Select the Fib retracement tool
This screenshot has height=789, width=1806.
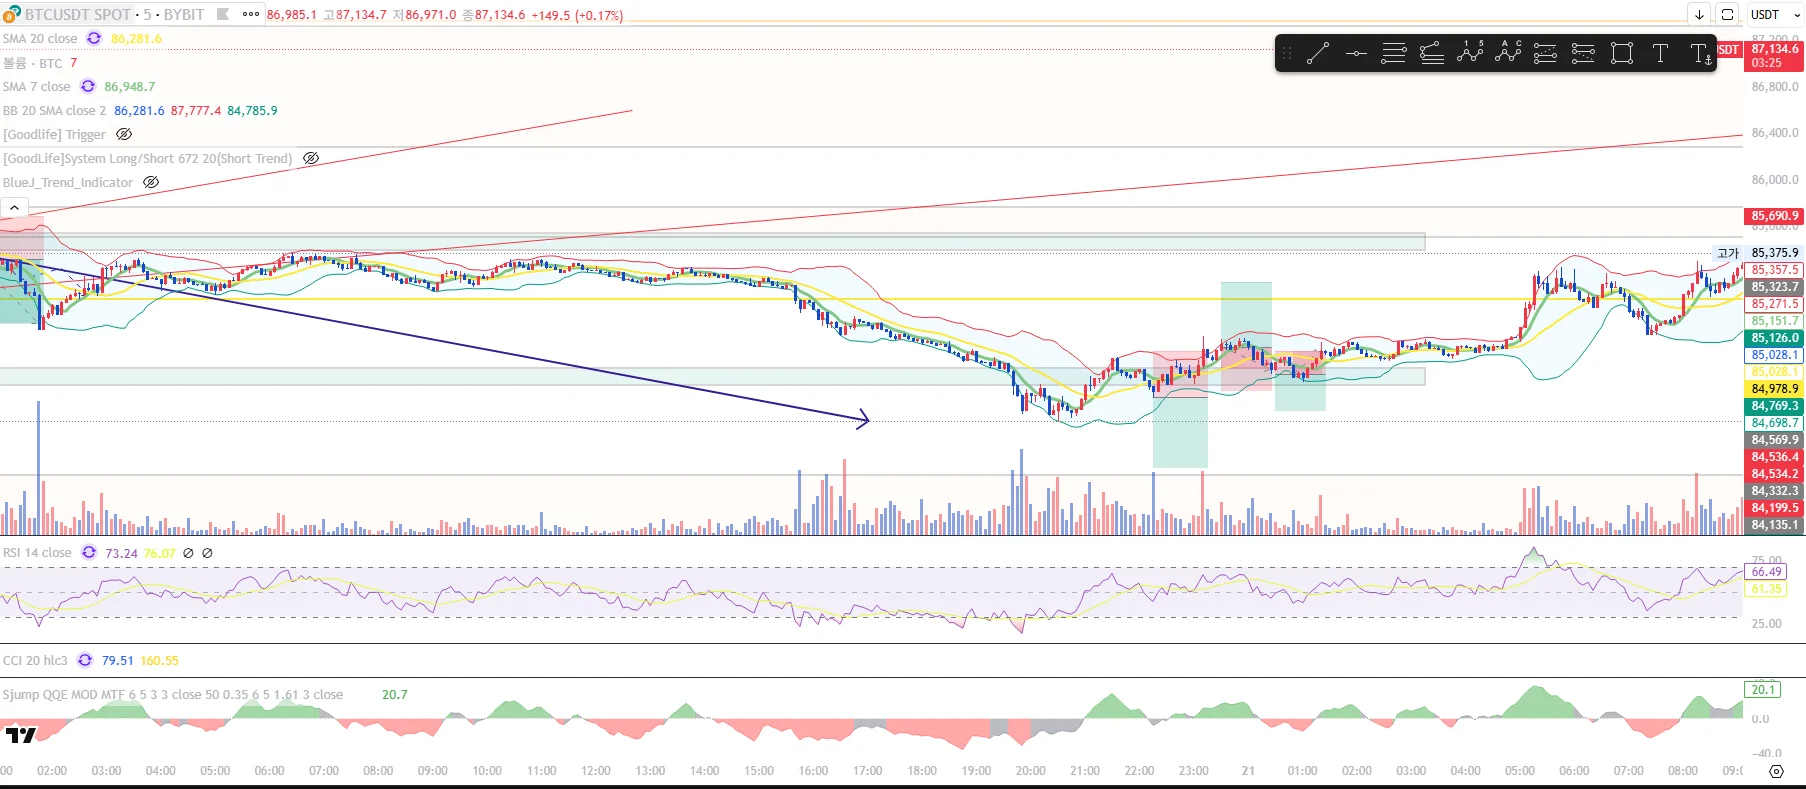[1394, 53]
